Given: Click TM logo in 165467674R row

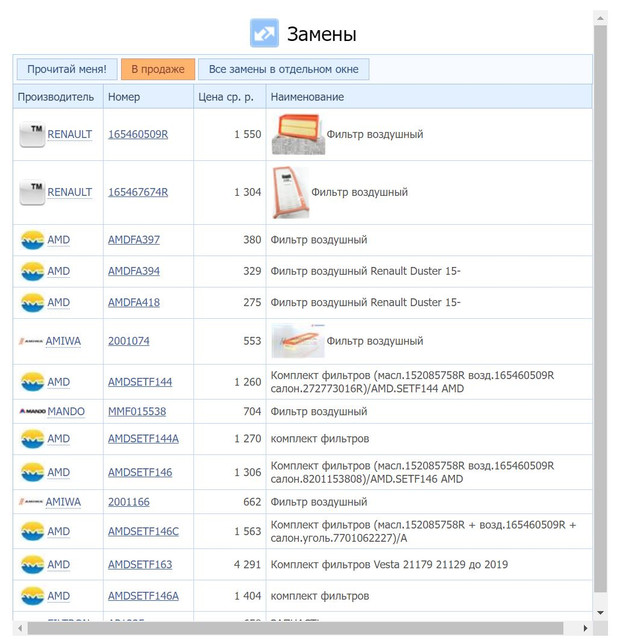Looking at the screenshot, I should coord(32,192).
